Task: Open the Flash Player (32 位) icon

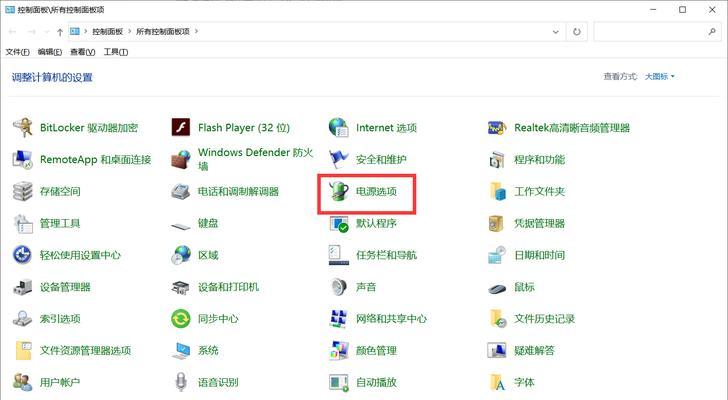Action: pos(181,127)
